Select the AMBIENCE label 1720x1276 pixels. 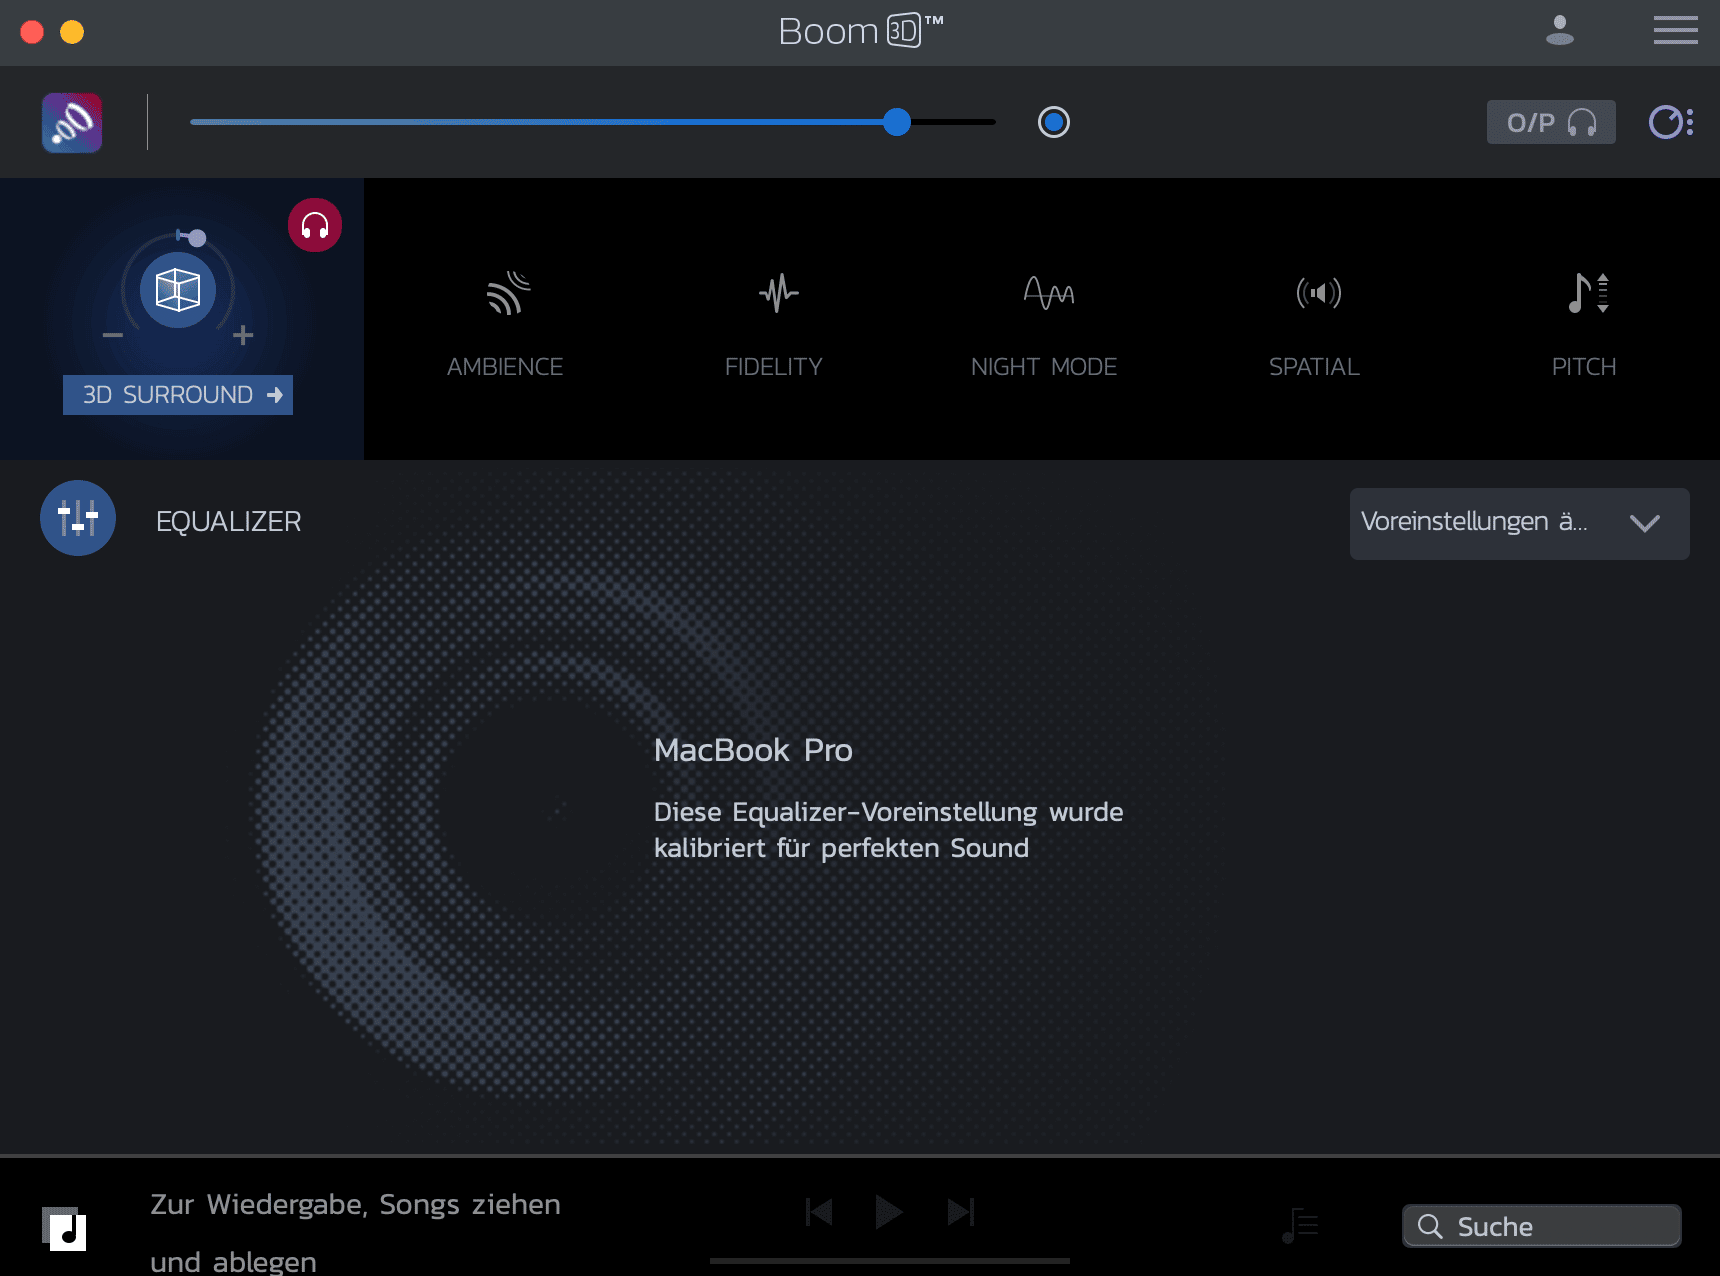point(505,367)
